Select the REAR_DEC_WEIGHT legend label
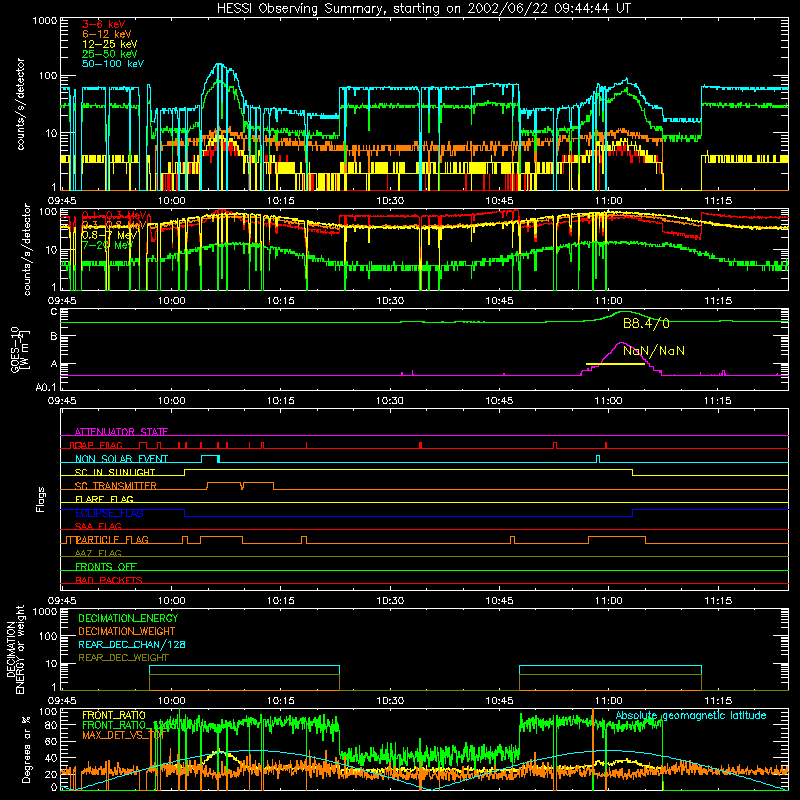 [x=123, y=658]
